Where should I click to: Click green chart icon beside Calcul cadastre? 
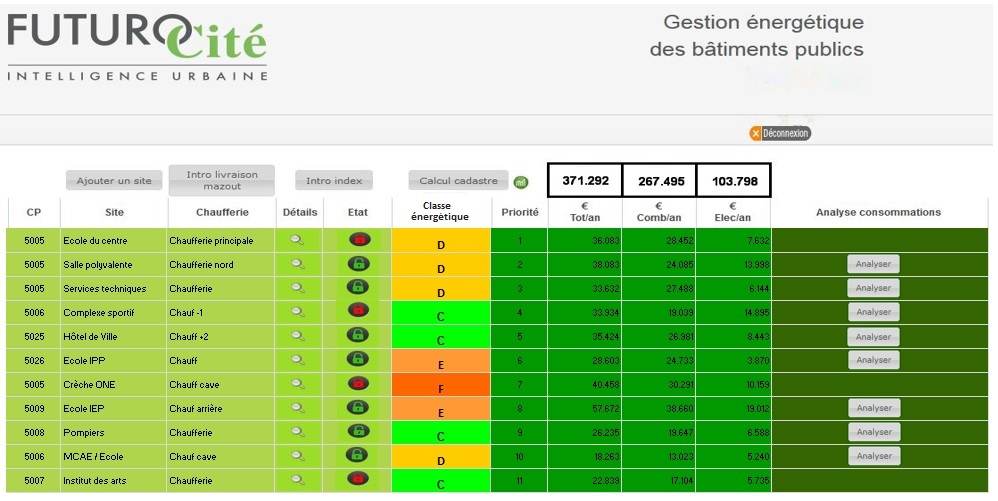521,183
